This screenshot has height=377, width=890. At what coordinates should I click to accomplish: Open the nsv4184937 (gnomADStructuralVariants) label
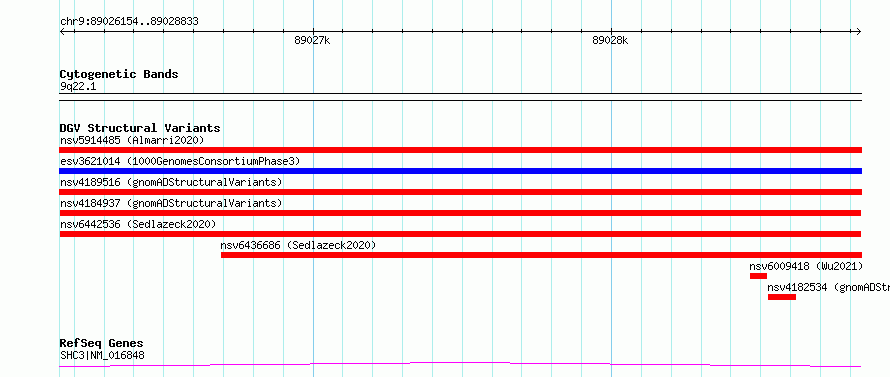171,203
